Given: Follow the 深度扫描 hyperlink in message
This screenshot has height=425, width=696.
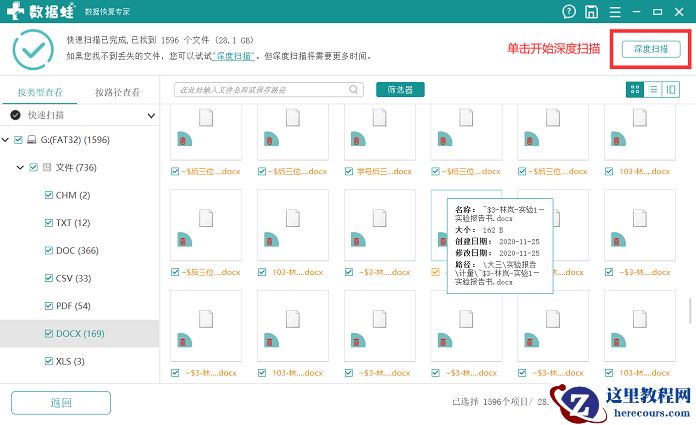Looking at the screenshot, I should point(233,56).
